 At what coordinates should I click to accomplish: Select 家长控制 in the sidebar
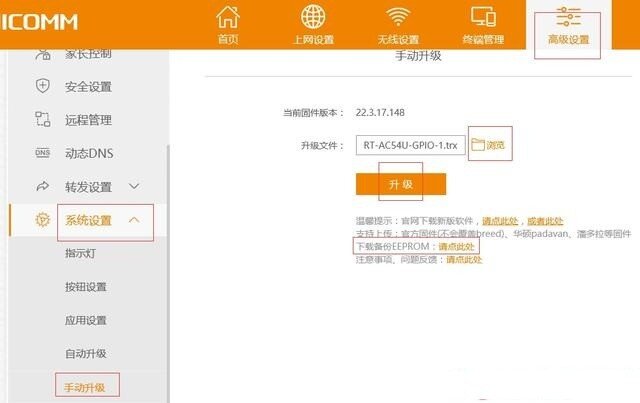click(88, 54)
